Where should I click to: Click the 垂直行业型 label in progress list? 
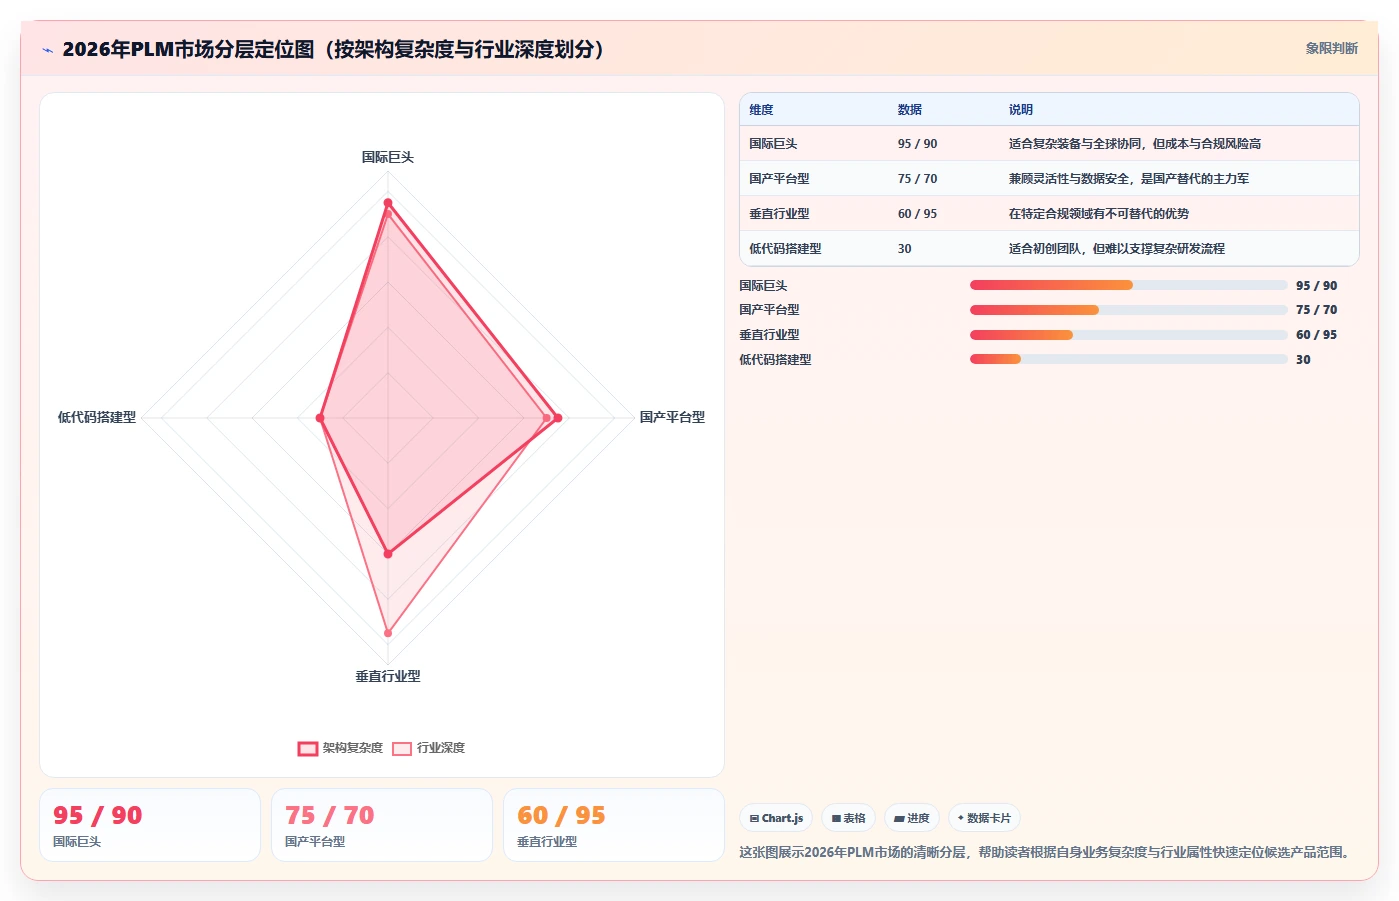(x=769, y=335)
